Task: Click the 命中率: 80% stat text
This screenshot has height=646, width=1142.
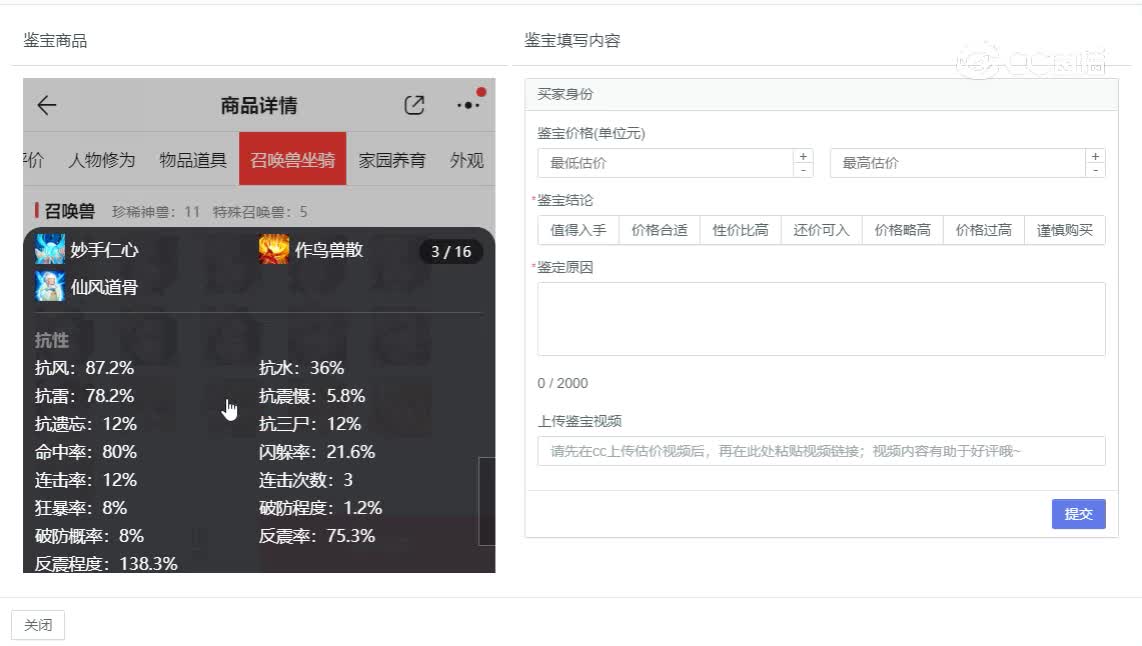Action: point(86,452)
